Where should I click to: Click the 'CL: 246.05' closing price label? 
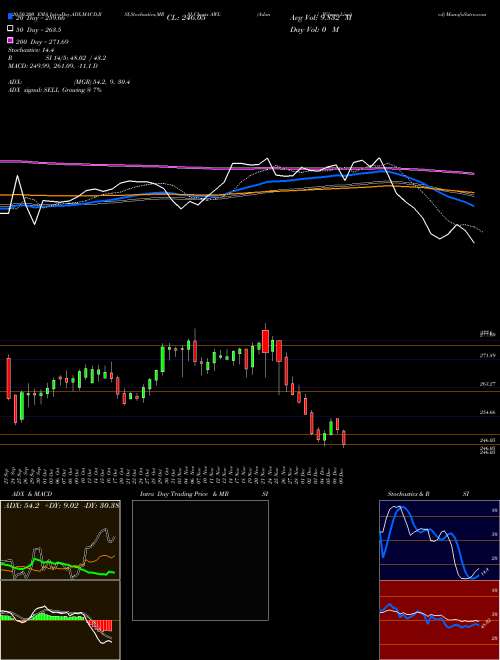click(x=186, y=18)
